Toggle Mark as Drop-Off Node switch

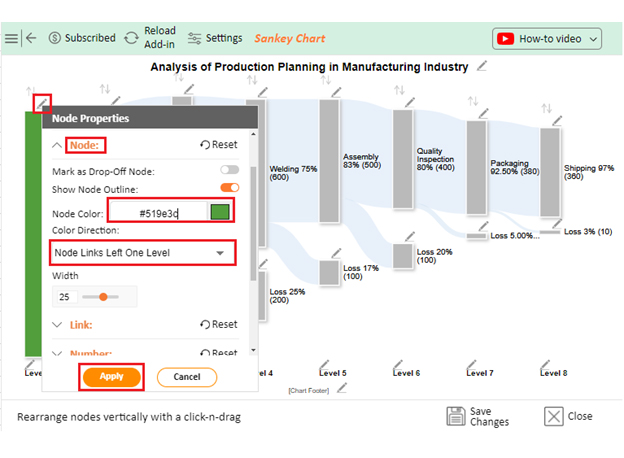(230, 170)
